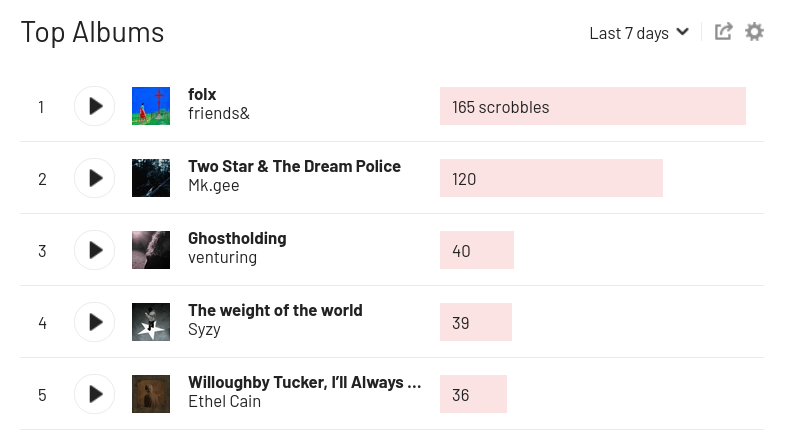Play The weight of the world
The width and height of the screenshot is (807, 437).
click(95, 322)
